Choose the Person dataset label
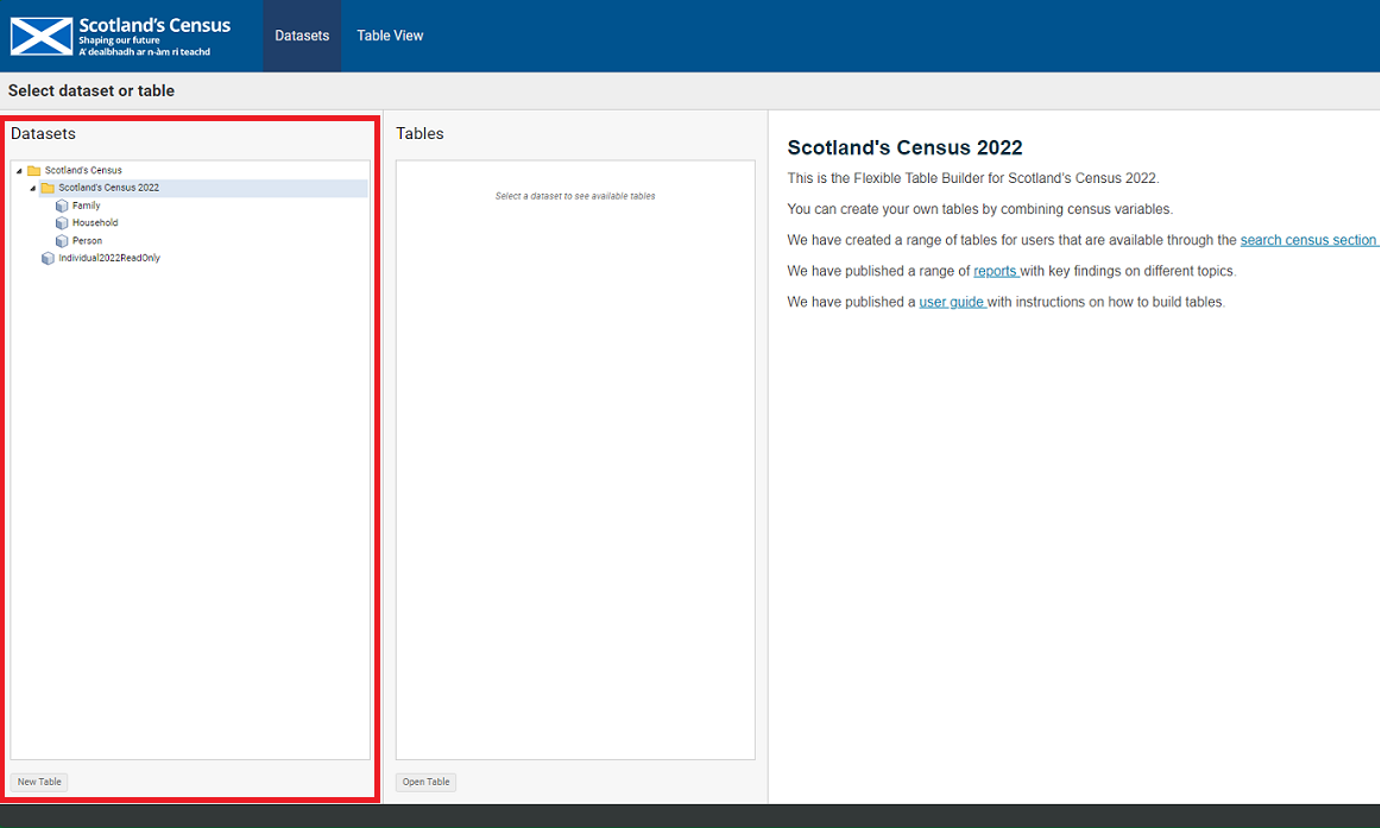Screen dimensions: 1380x828 [x=87, y=241]
